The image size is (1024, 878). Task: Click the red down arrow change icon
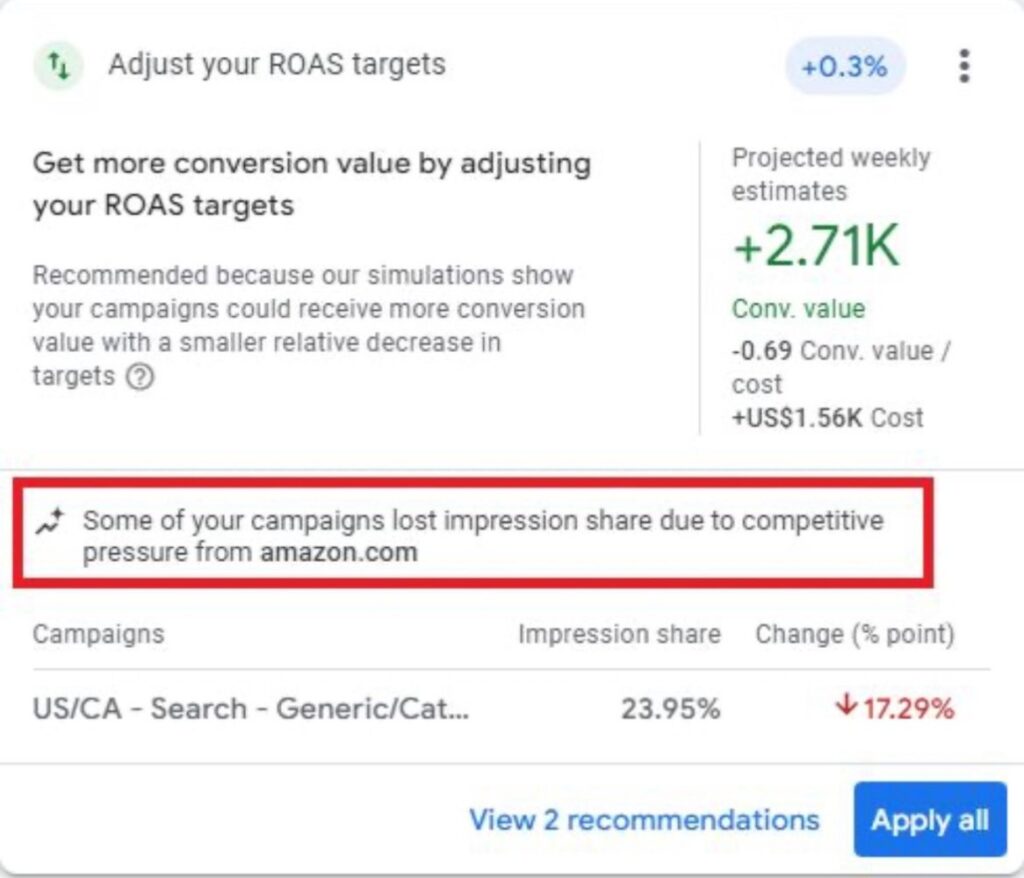(x=846, y=706)
